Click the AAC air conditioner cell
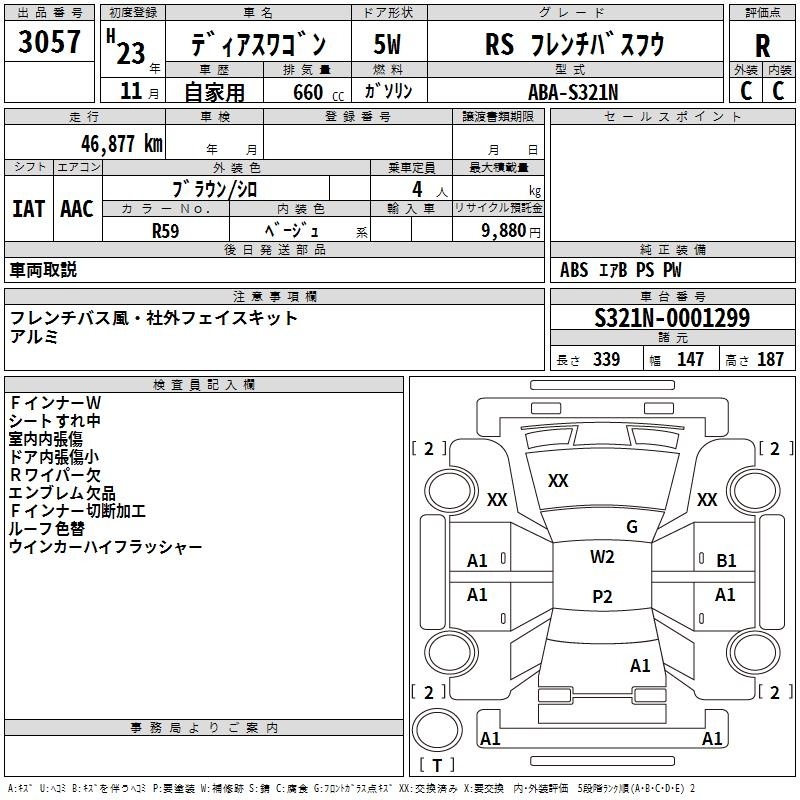The height and width of the screenshot is (800, 800). click(x=76, y=208)
